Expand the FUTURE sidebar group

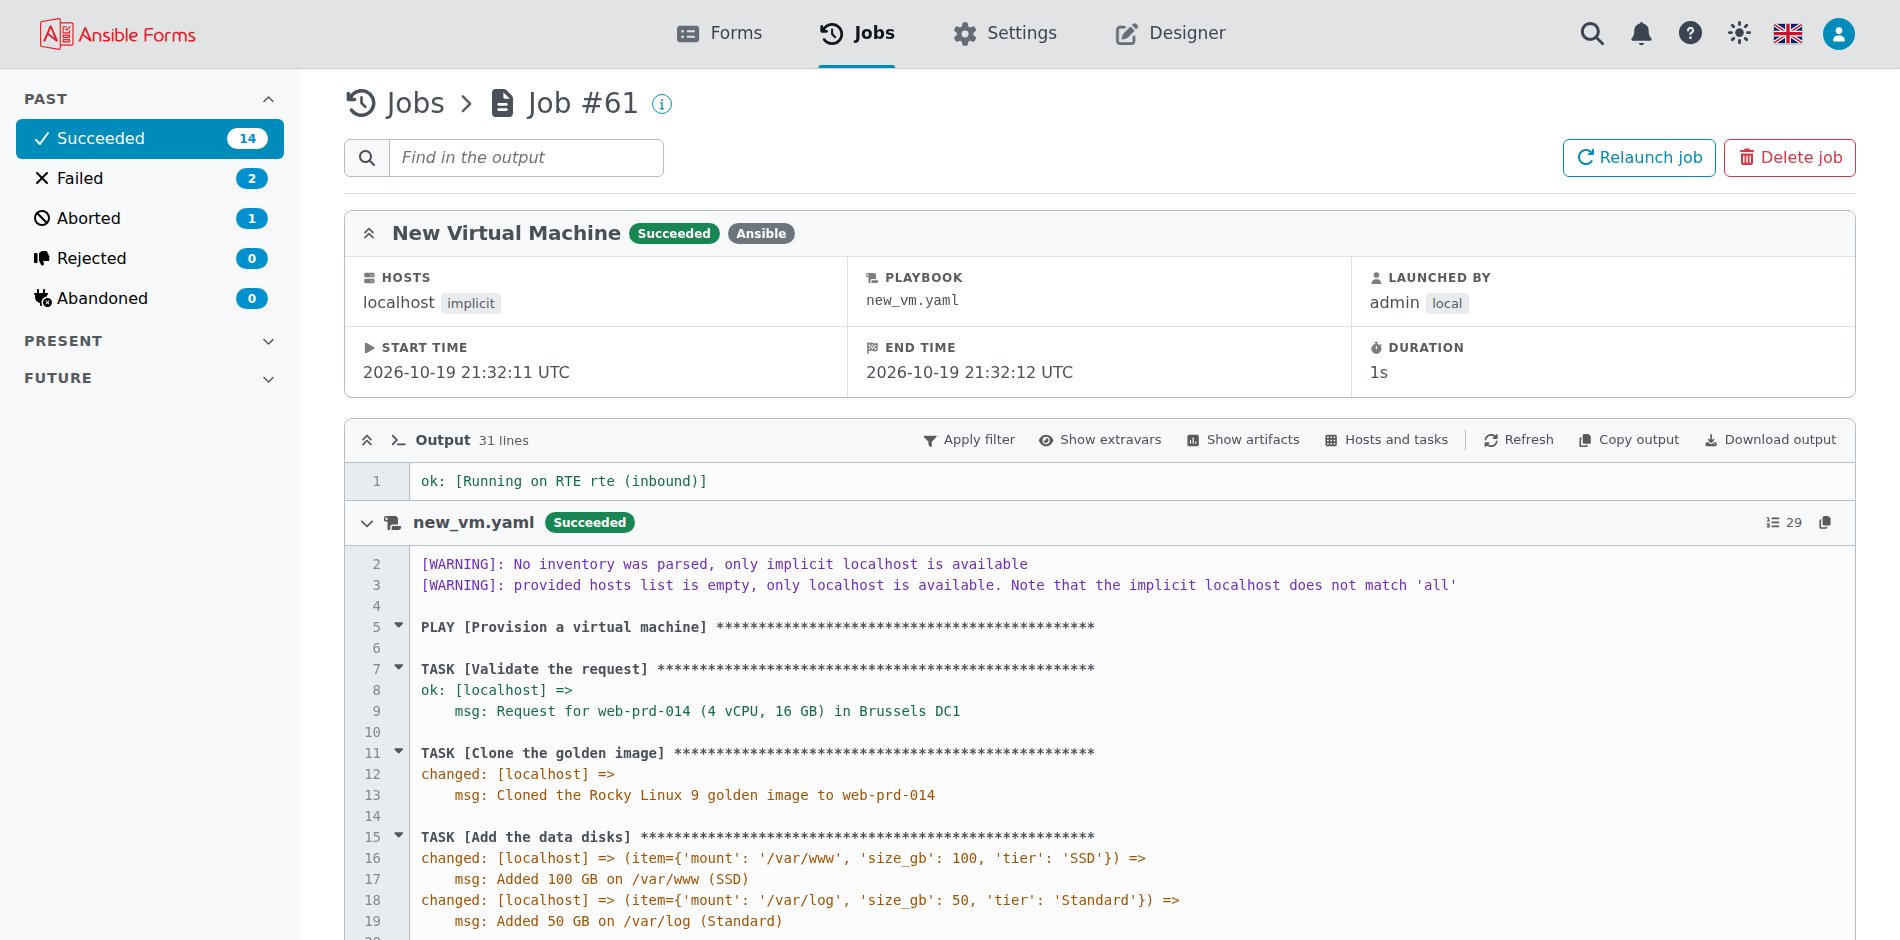tap(150, 379)
